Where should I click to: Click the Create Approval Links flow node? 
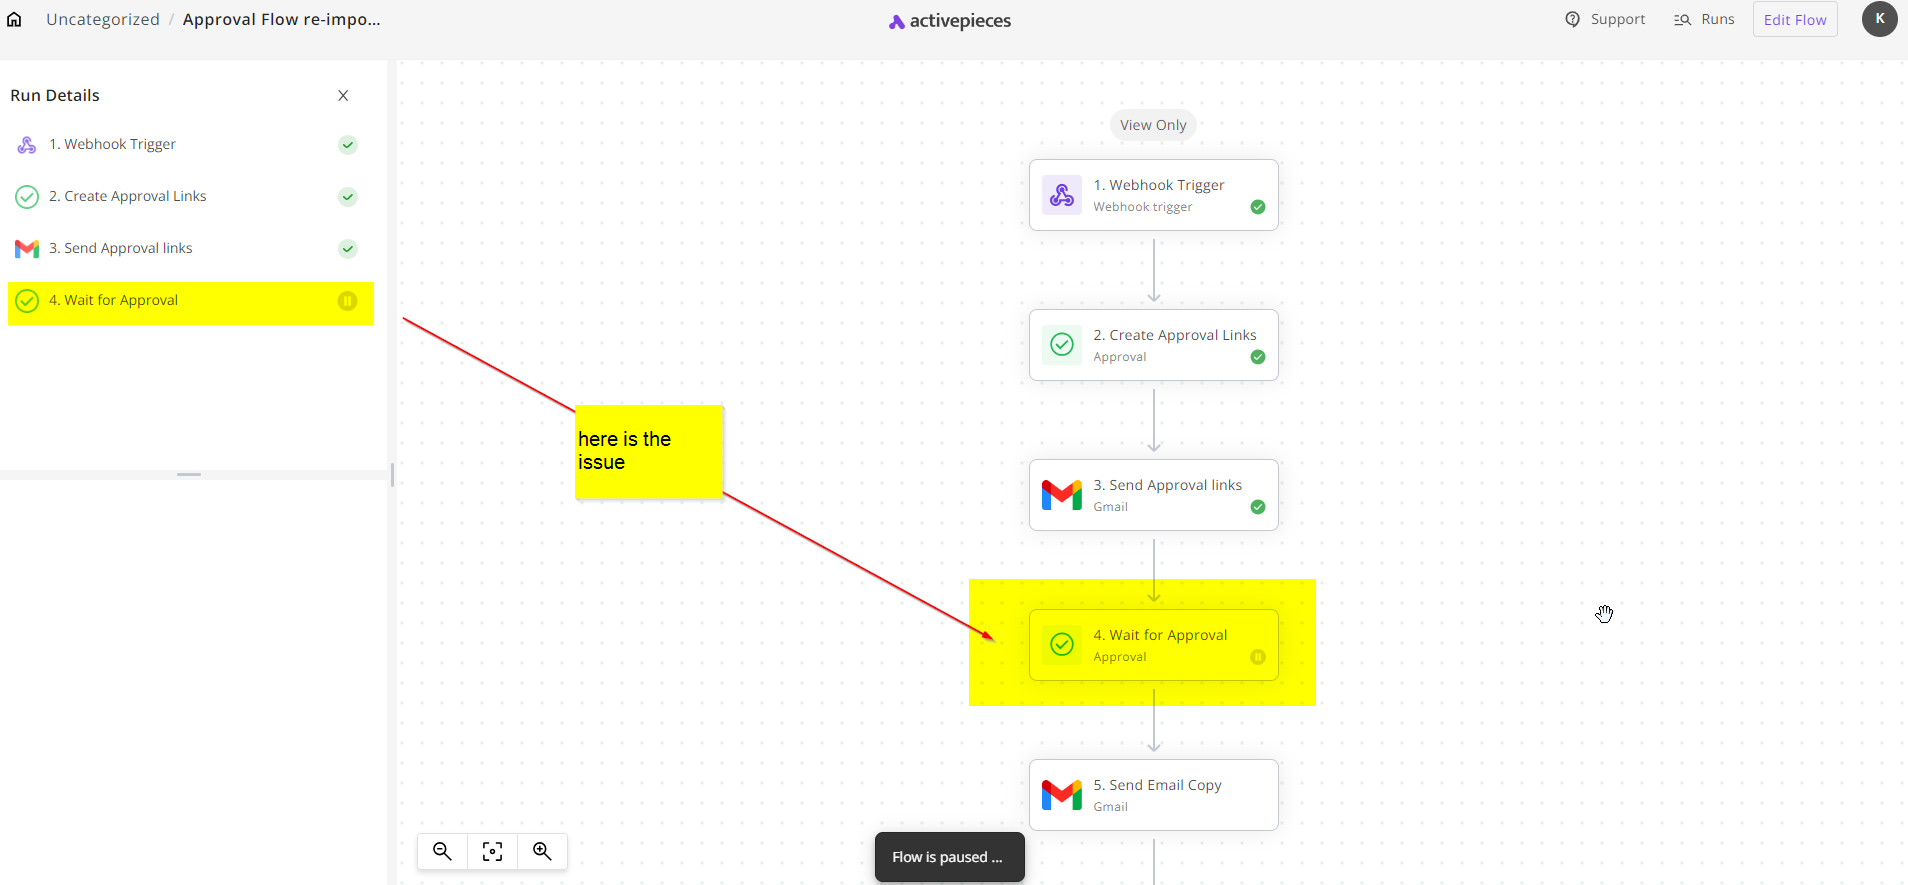tap(1154, 345)
